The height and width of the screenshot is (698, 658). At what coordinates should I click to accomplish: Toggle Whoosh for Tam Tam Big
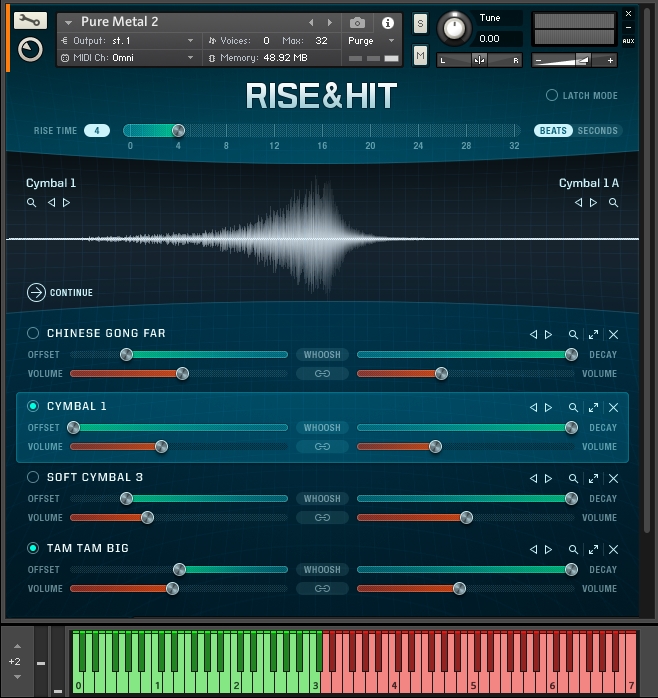click(322, 569)
